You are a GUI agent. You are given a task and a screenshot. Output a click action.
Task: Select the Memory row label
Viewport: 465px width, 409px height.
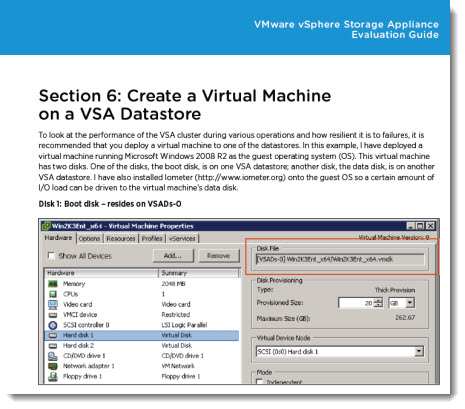pyautogui.click(x=74, y=284)
